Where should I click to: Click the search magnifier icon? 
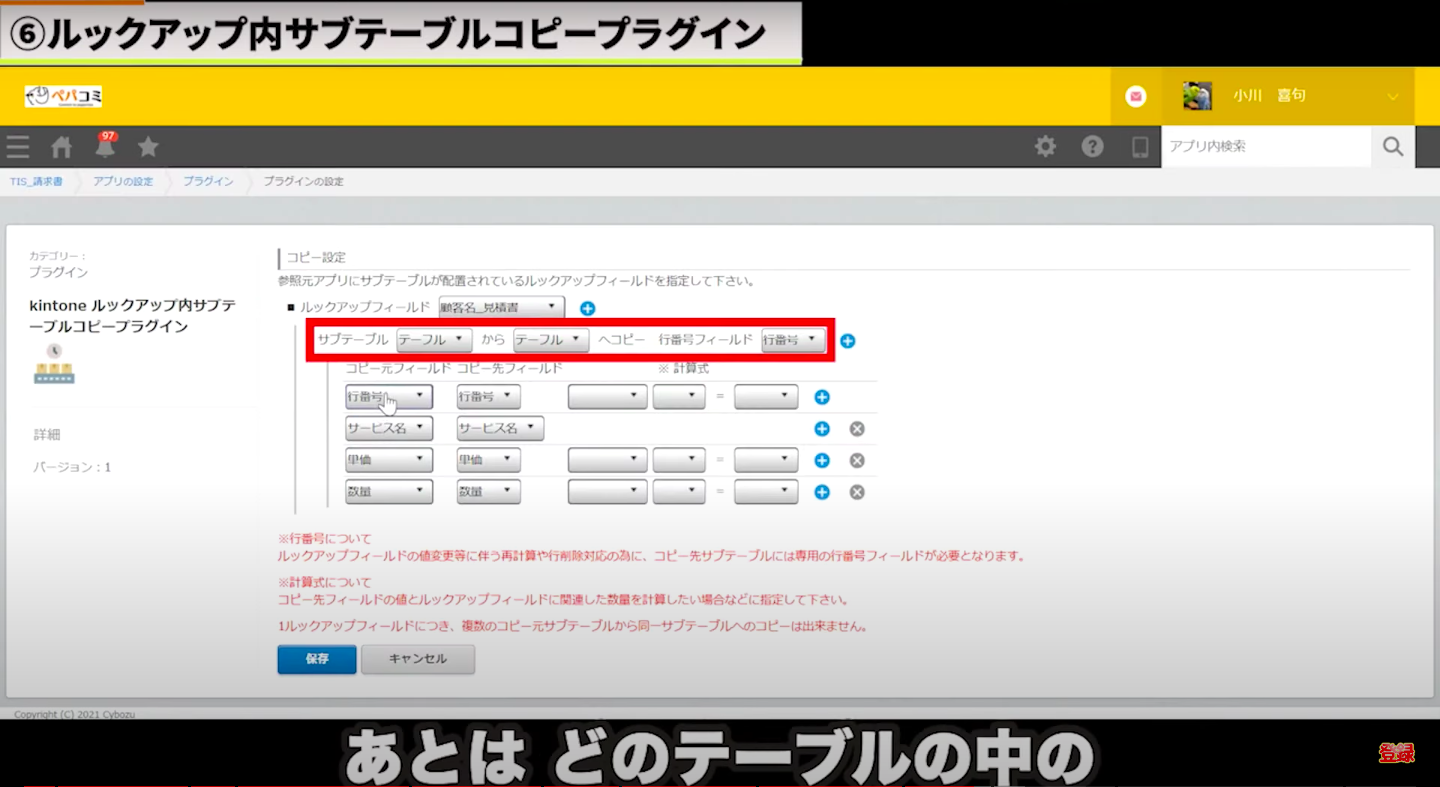click(x=1393, y=147)
